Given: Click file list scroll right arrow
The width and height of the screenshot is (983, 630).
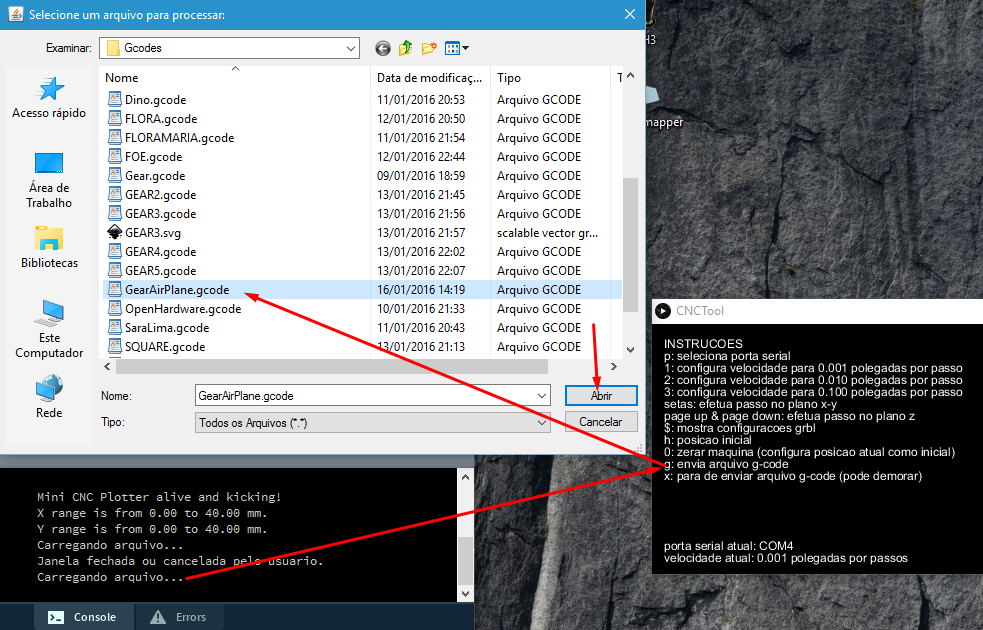Looking at the screenshot, I should 614,366.
